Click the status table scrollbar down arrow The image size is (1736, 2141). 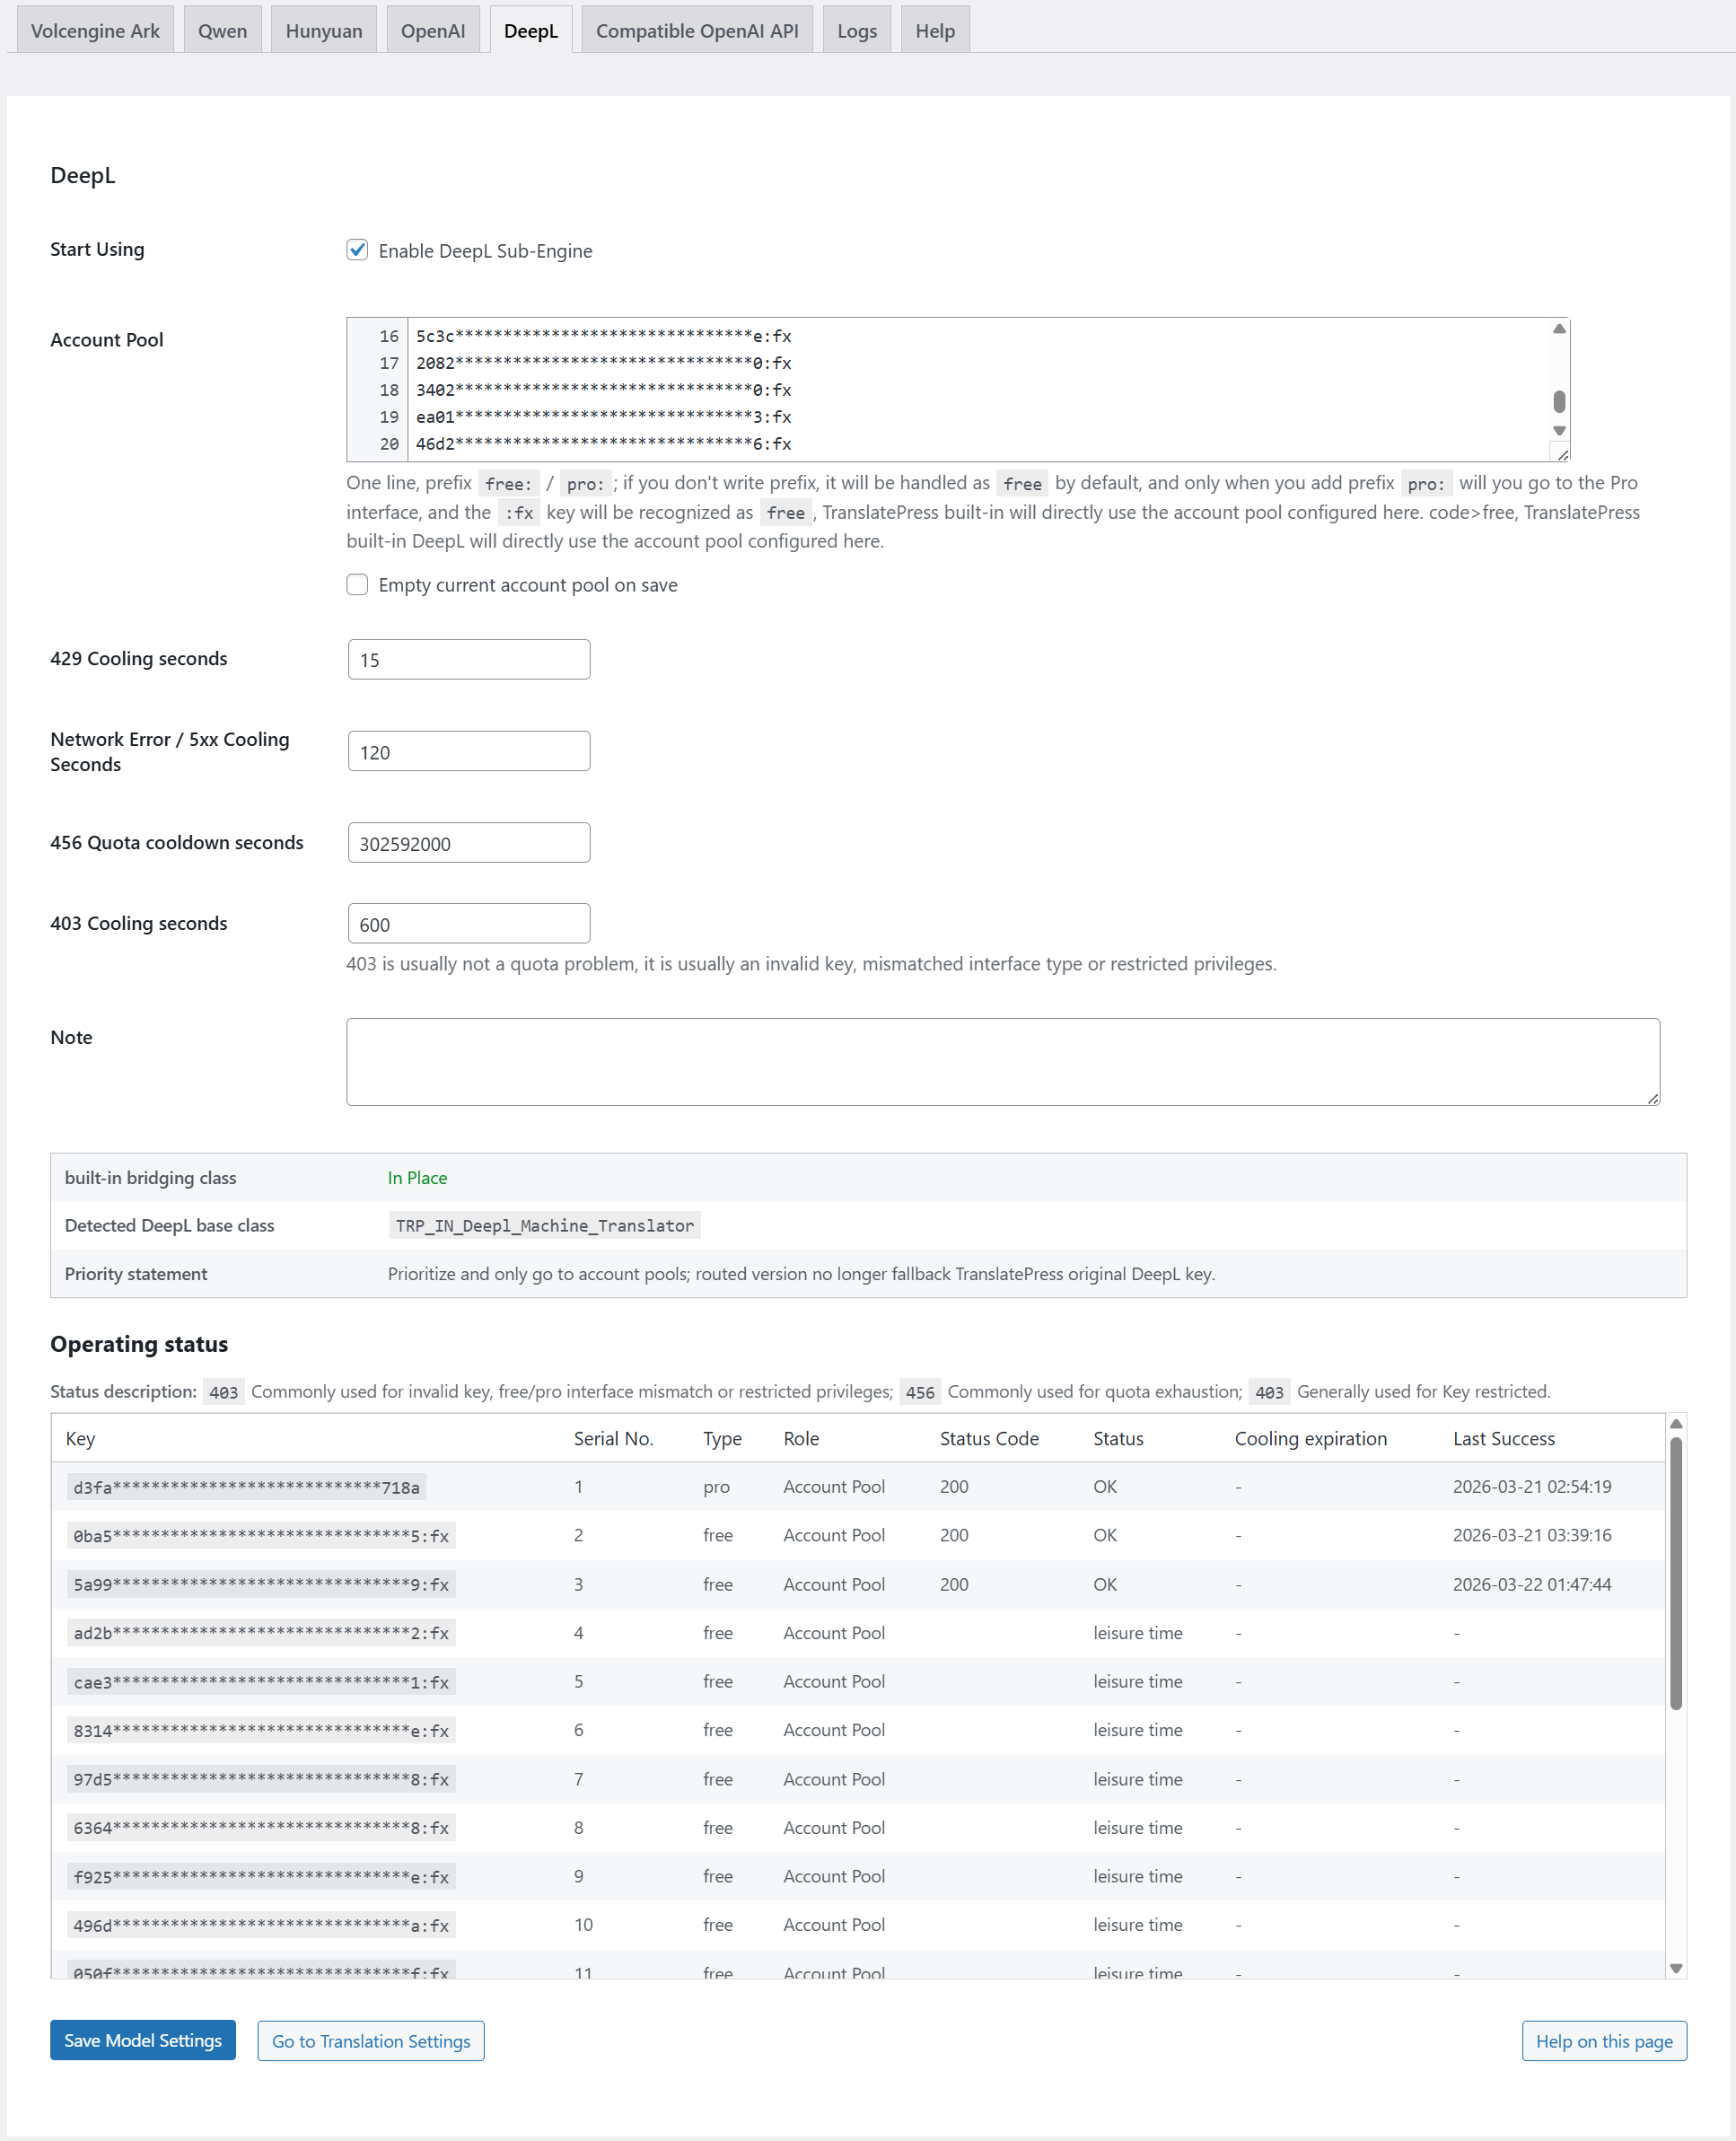point(1676,1968)
